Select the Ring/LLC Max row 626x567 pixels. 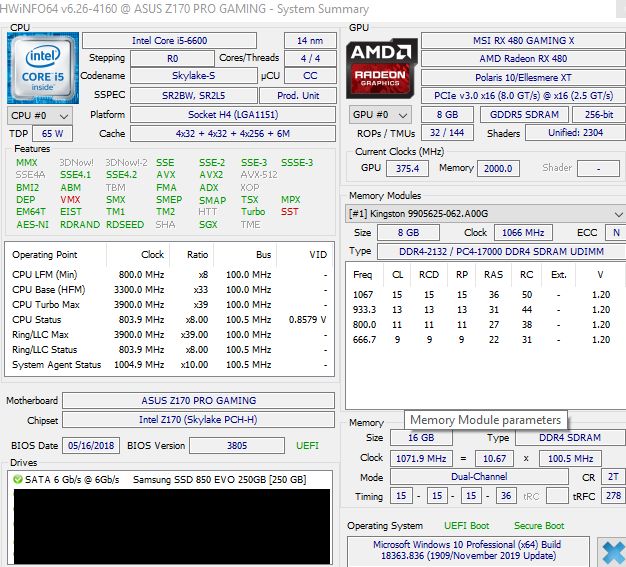[169, 335]
